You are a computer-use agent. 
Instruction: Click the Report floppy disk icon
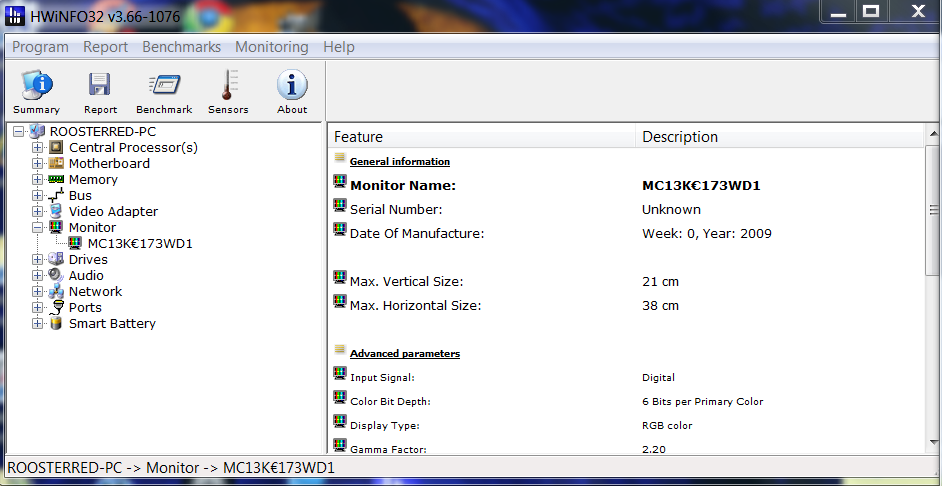tap(100, 85)
